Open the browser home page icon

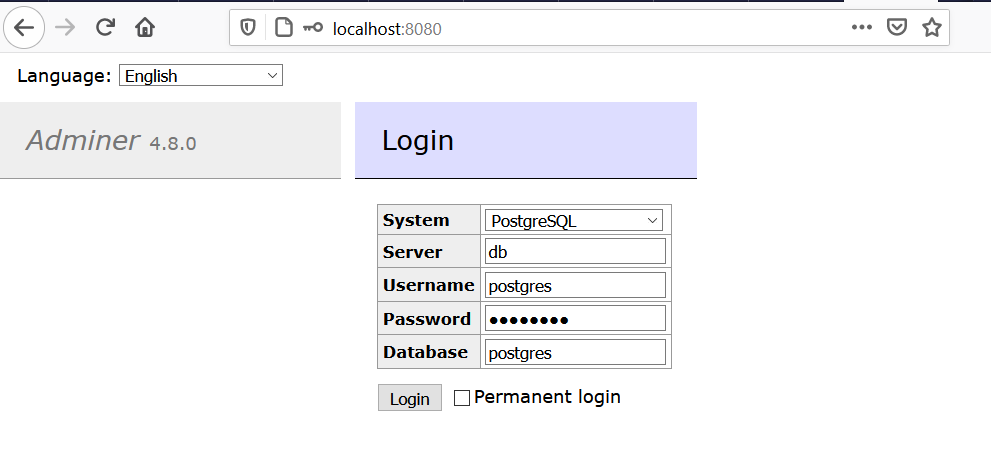pos(145,27)
